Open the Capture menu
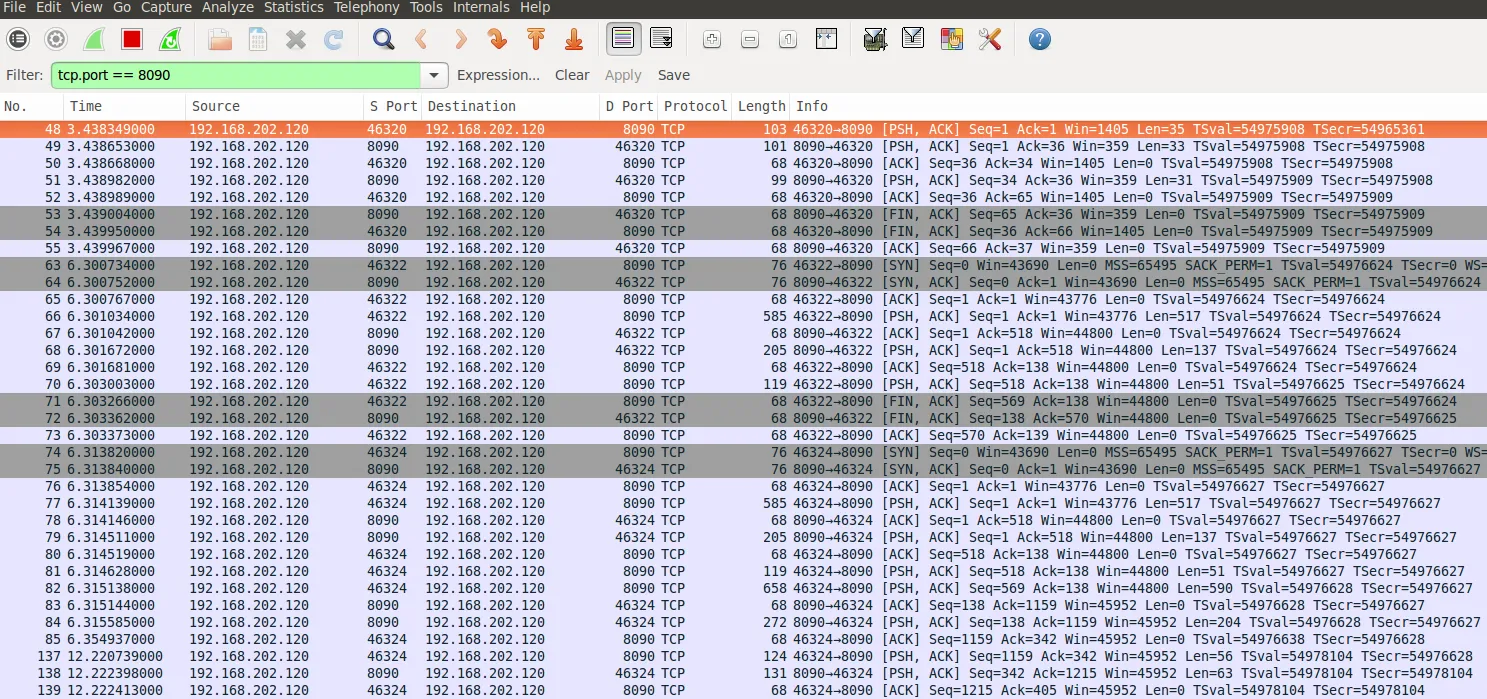The width and height of the screenshot is (1487, 699). 166,7
